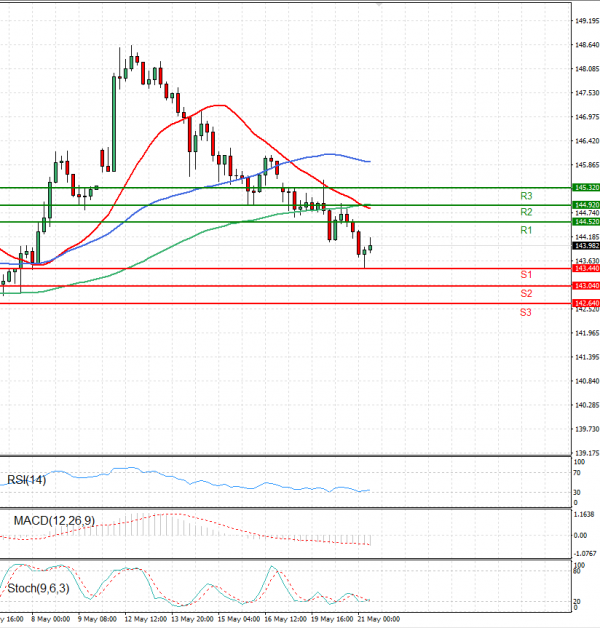Select the S1 support label
The height and width of the screenshot is (628, 600).
pyautogui.click(x=525, y=274)
